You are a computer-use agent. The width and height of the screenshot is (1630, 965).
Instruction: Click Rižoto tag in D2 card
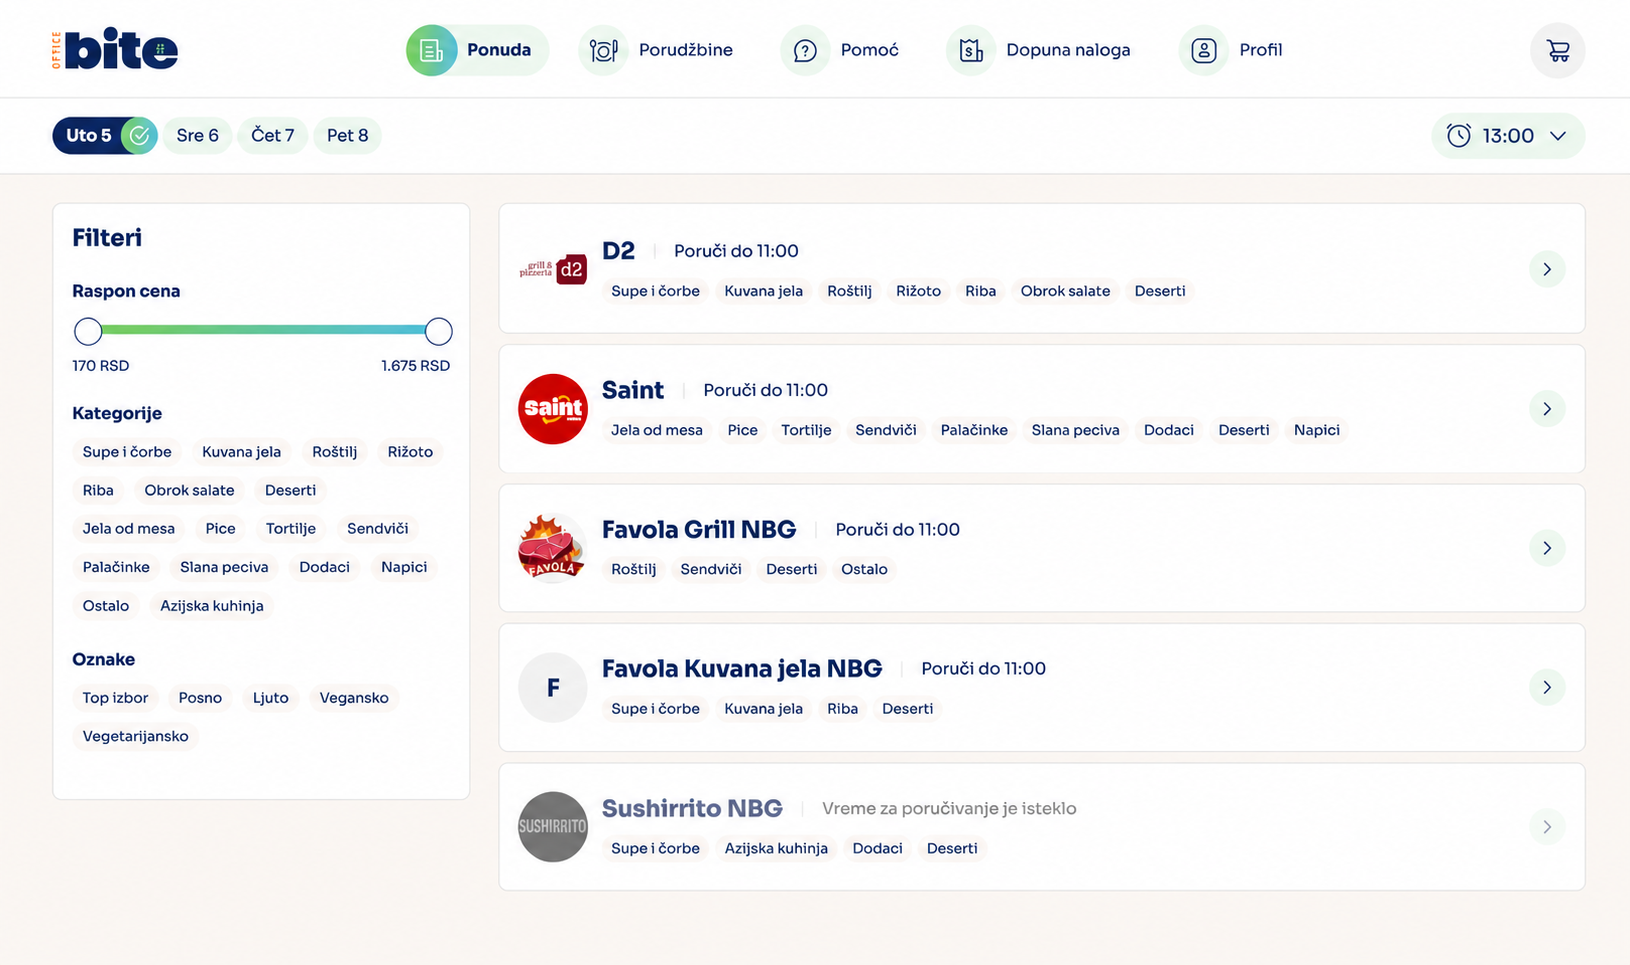click(x=919, y=291)
